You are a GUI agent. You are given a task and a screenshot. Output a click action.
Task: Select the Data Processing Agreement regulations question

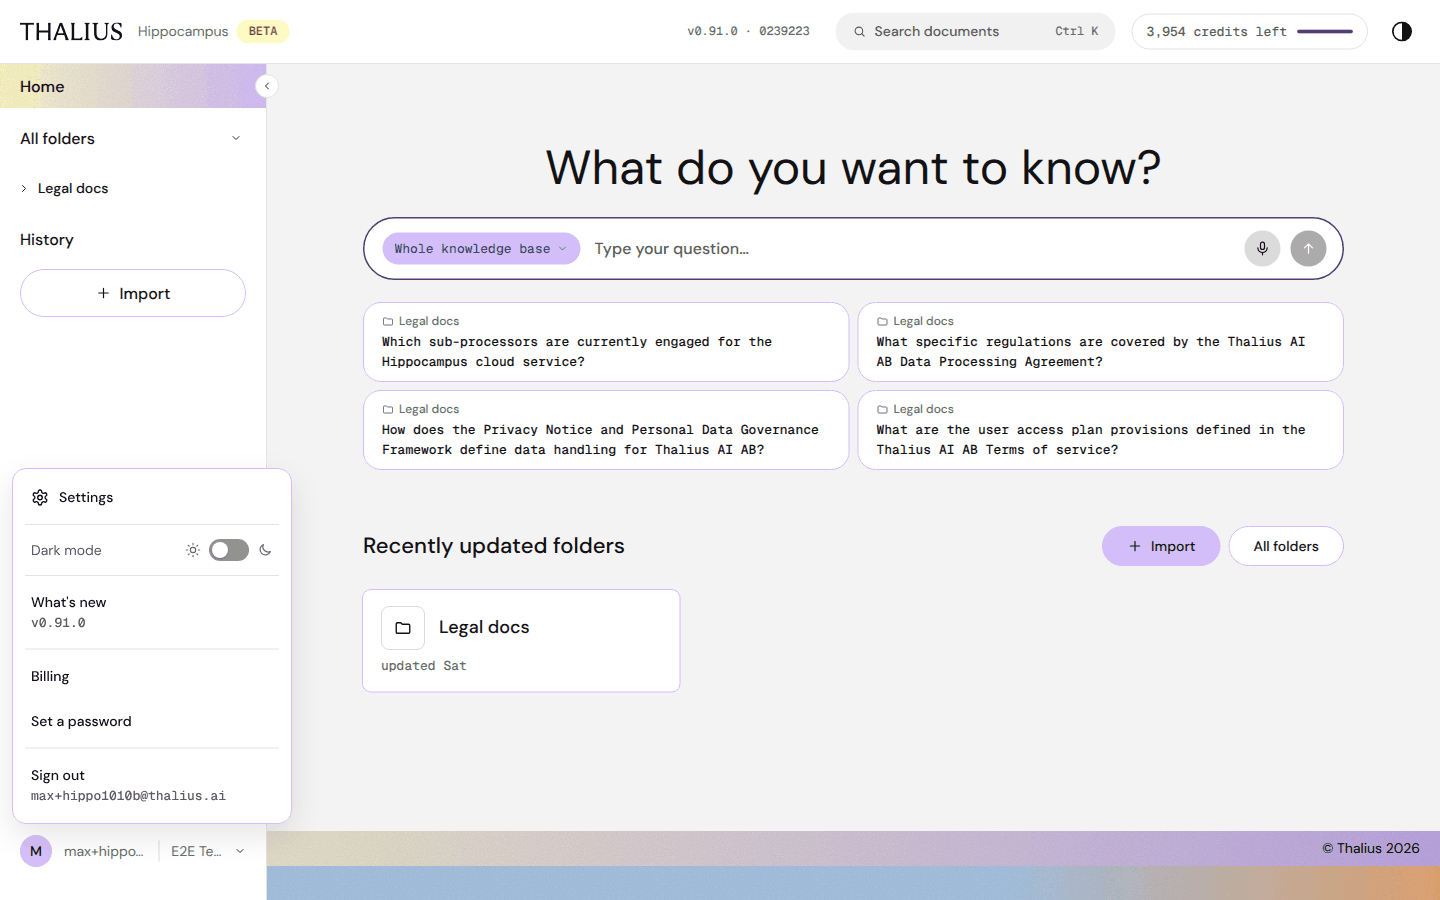[1100, 342]
